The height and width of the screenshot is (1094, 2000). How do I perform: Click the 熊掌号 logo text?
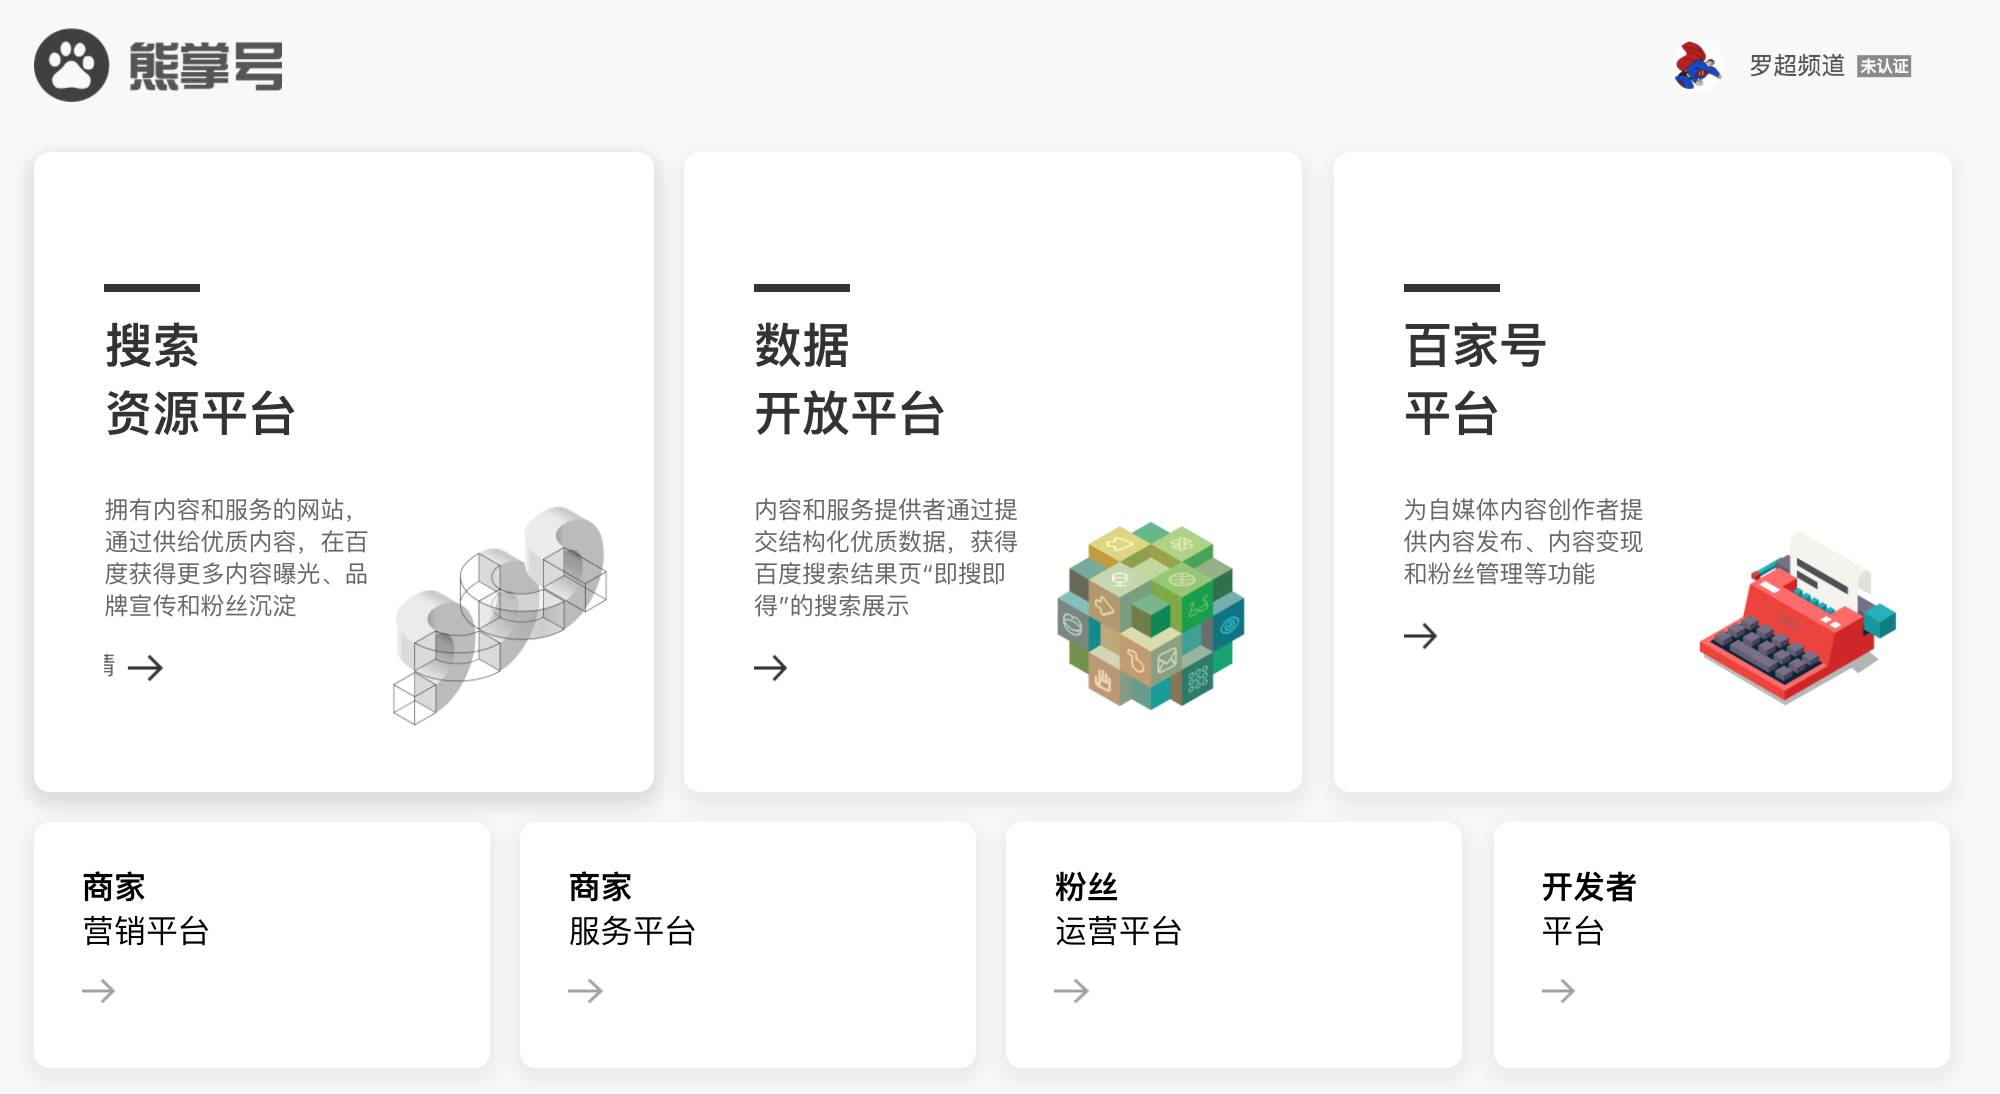tap(206, 66)
